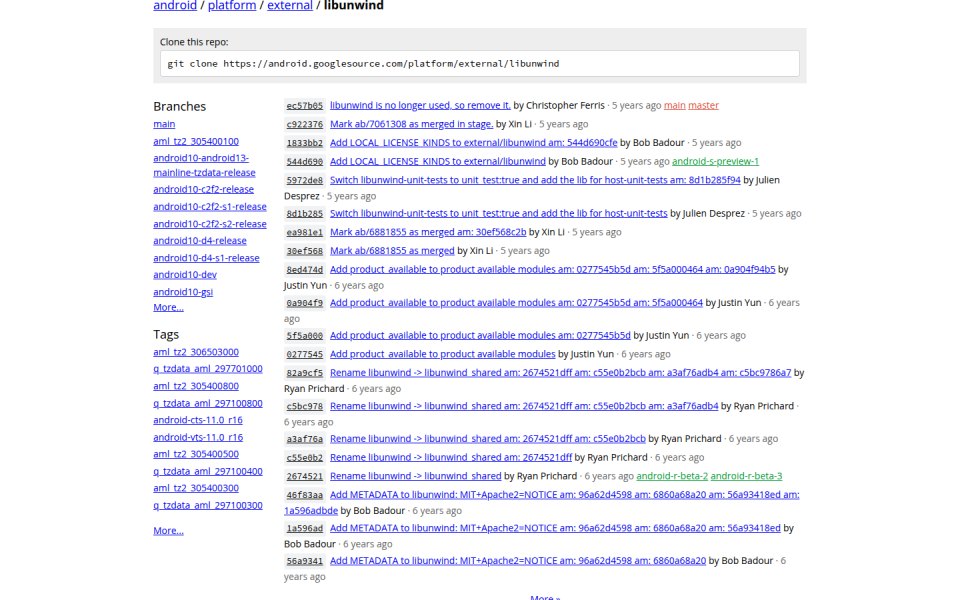Viewport: 960px width, 600px height.
Task: Open the android-r-beta-2 tag label
Action: 672,476
